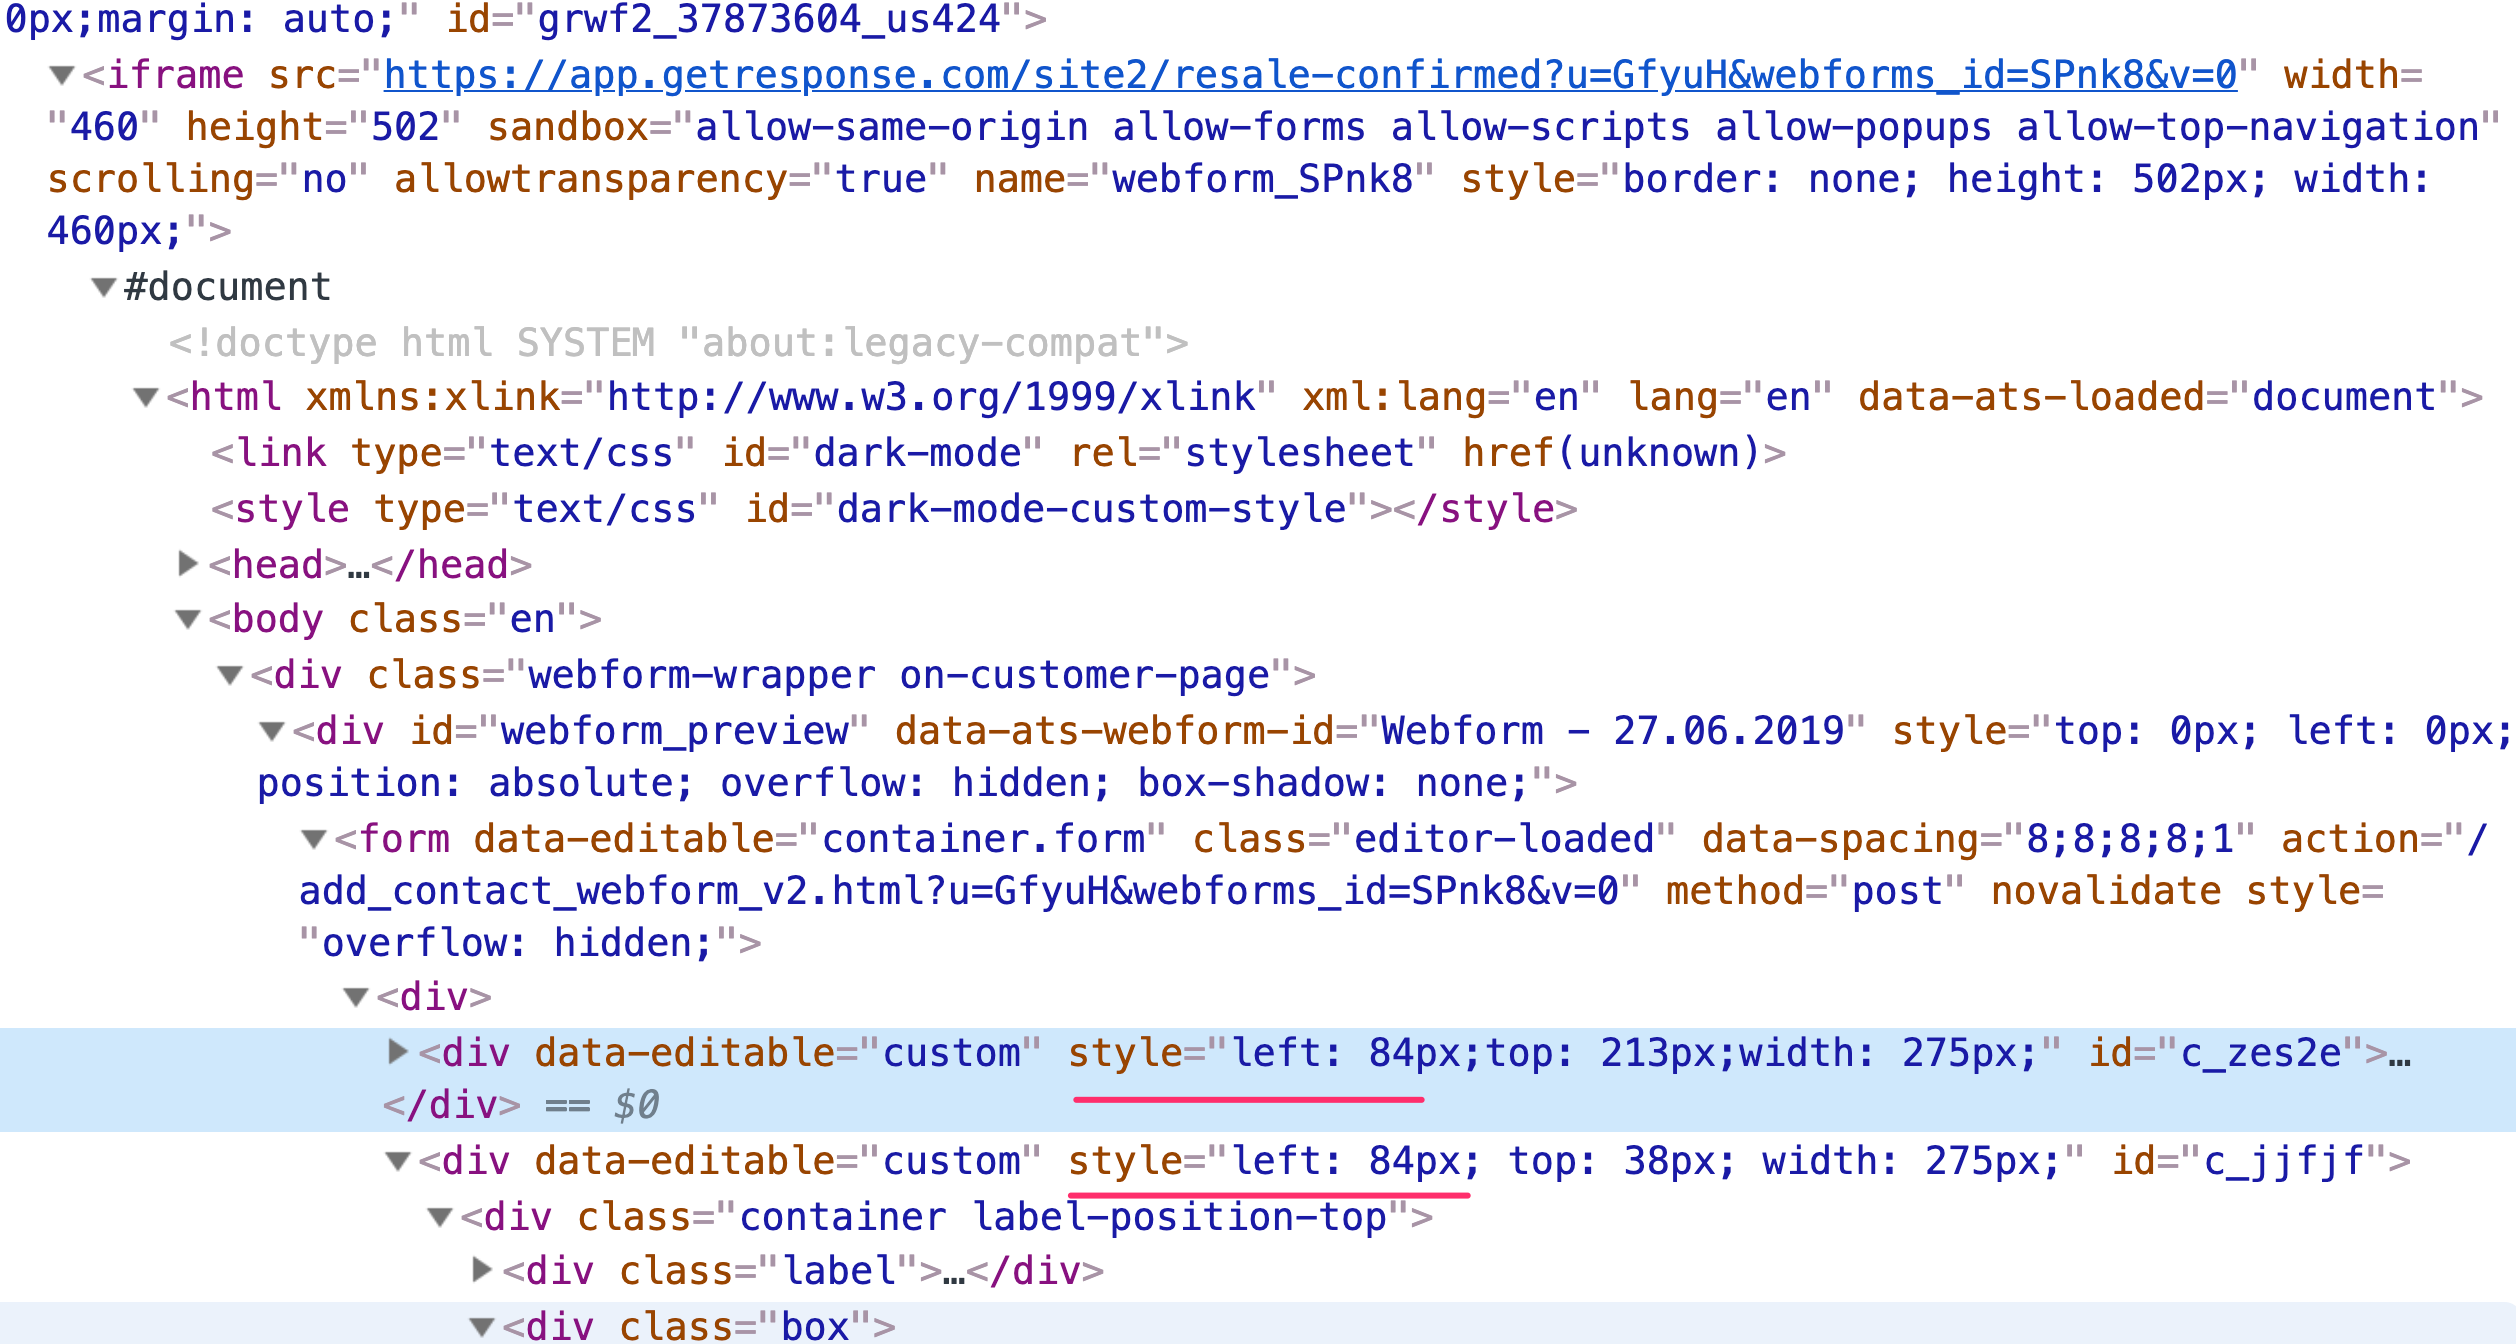
Task: Collapse the c_jjfjf custom div
Action: click(398, 1161)
